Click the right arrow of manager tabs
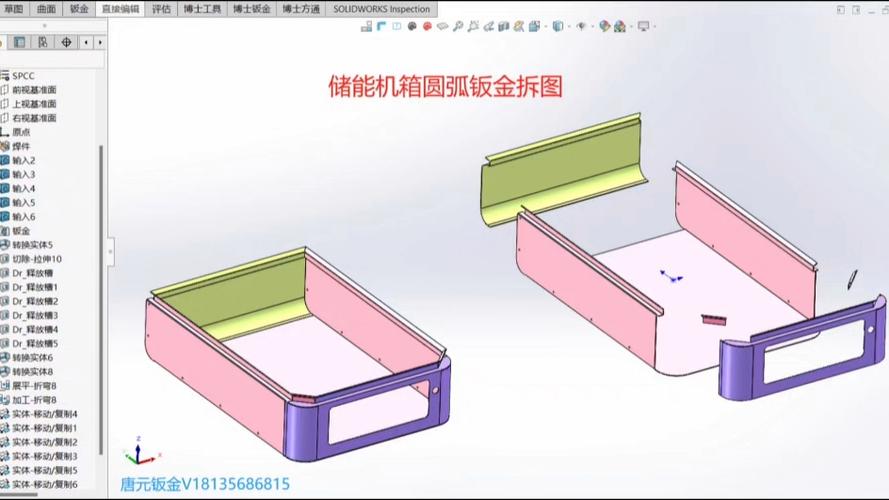 100,43
